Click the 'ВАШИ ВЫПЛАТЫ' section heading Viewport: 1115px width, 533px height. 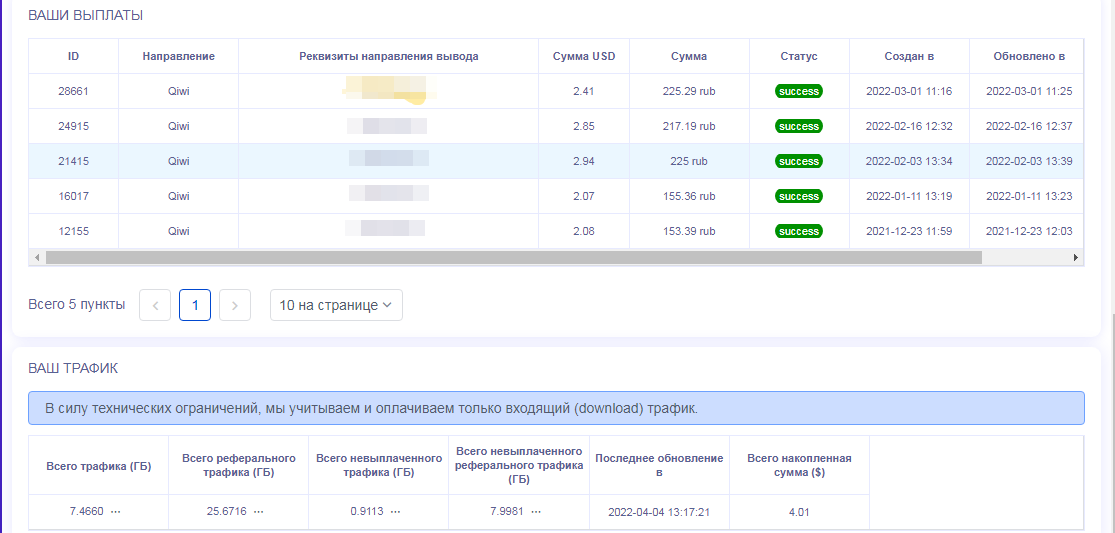pos(85,15)
